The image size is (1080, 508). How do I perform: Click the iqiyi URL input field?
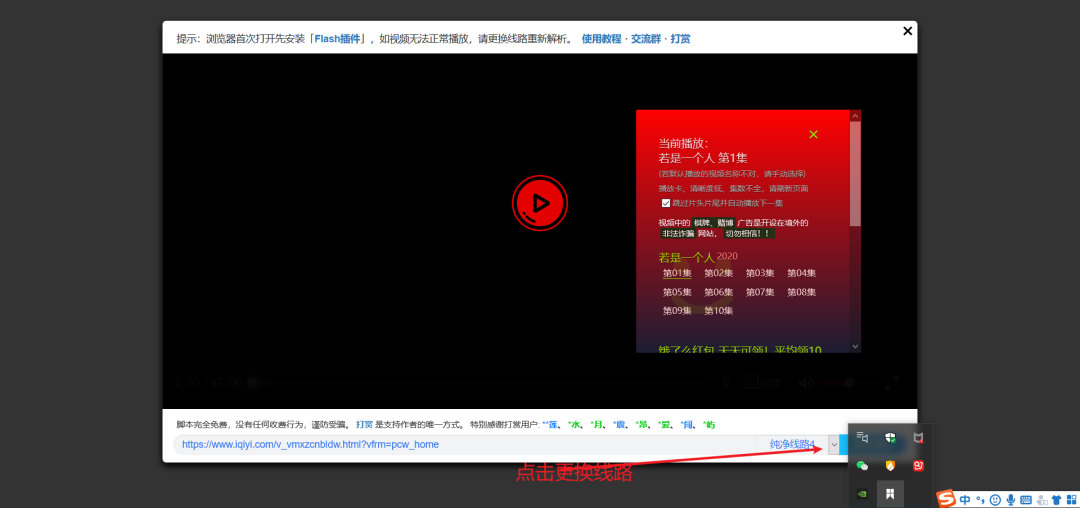coord(464,445)
